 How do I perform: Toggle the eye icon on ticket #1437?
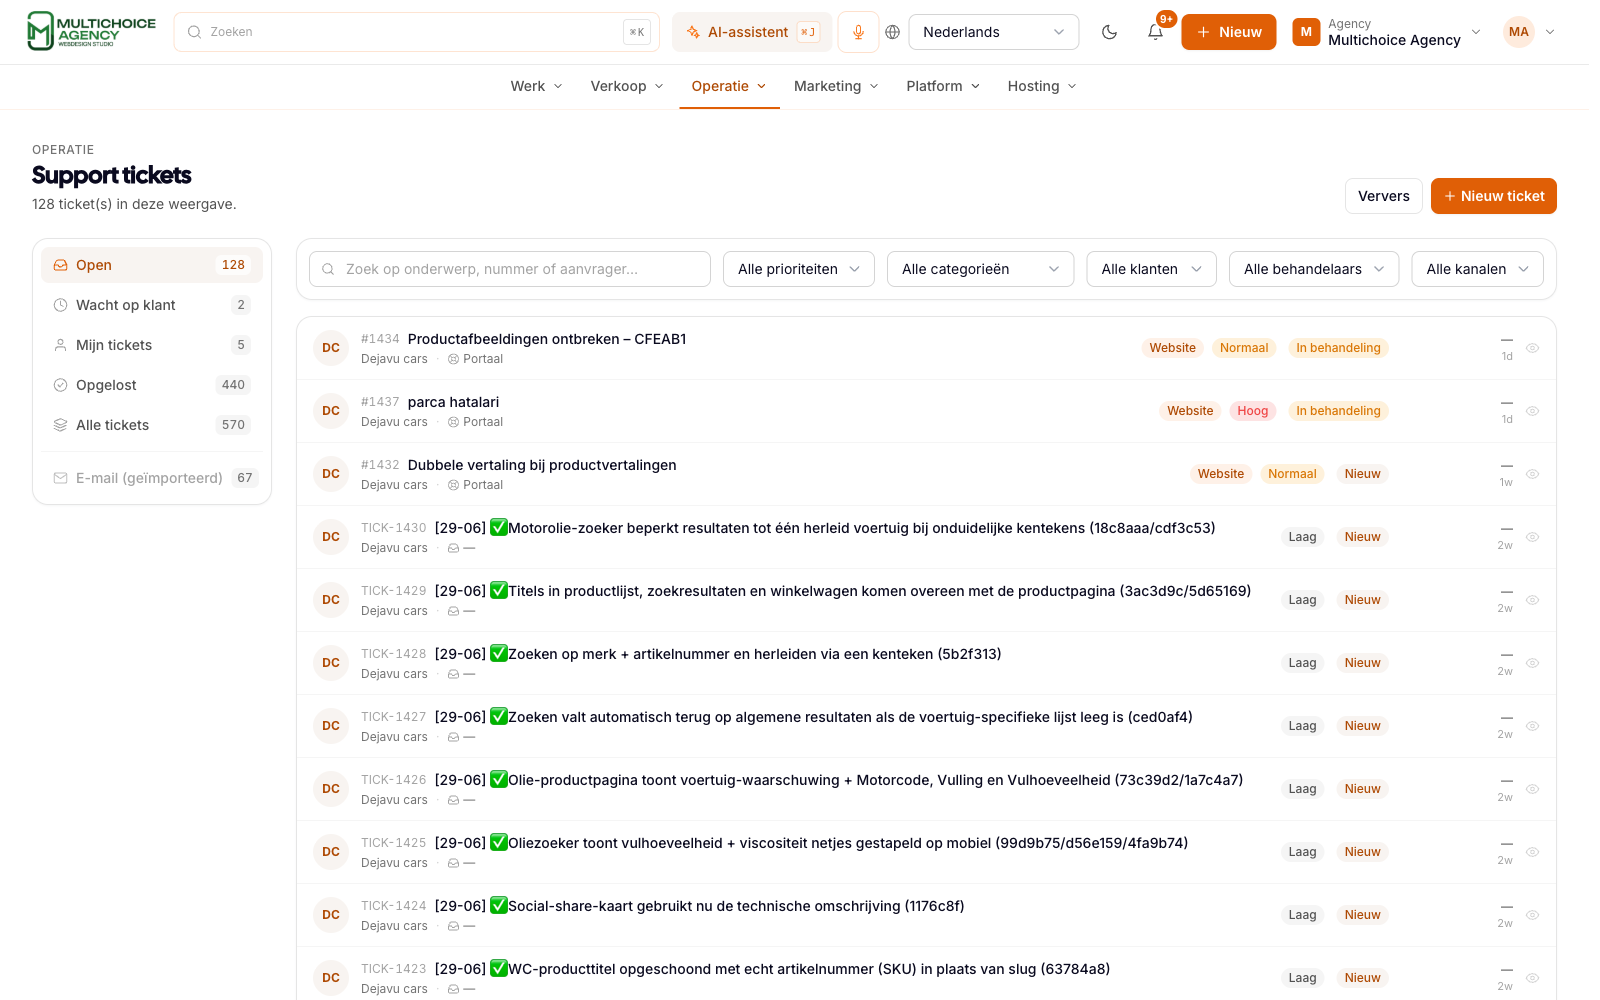tap(1532, 411)
